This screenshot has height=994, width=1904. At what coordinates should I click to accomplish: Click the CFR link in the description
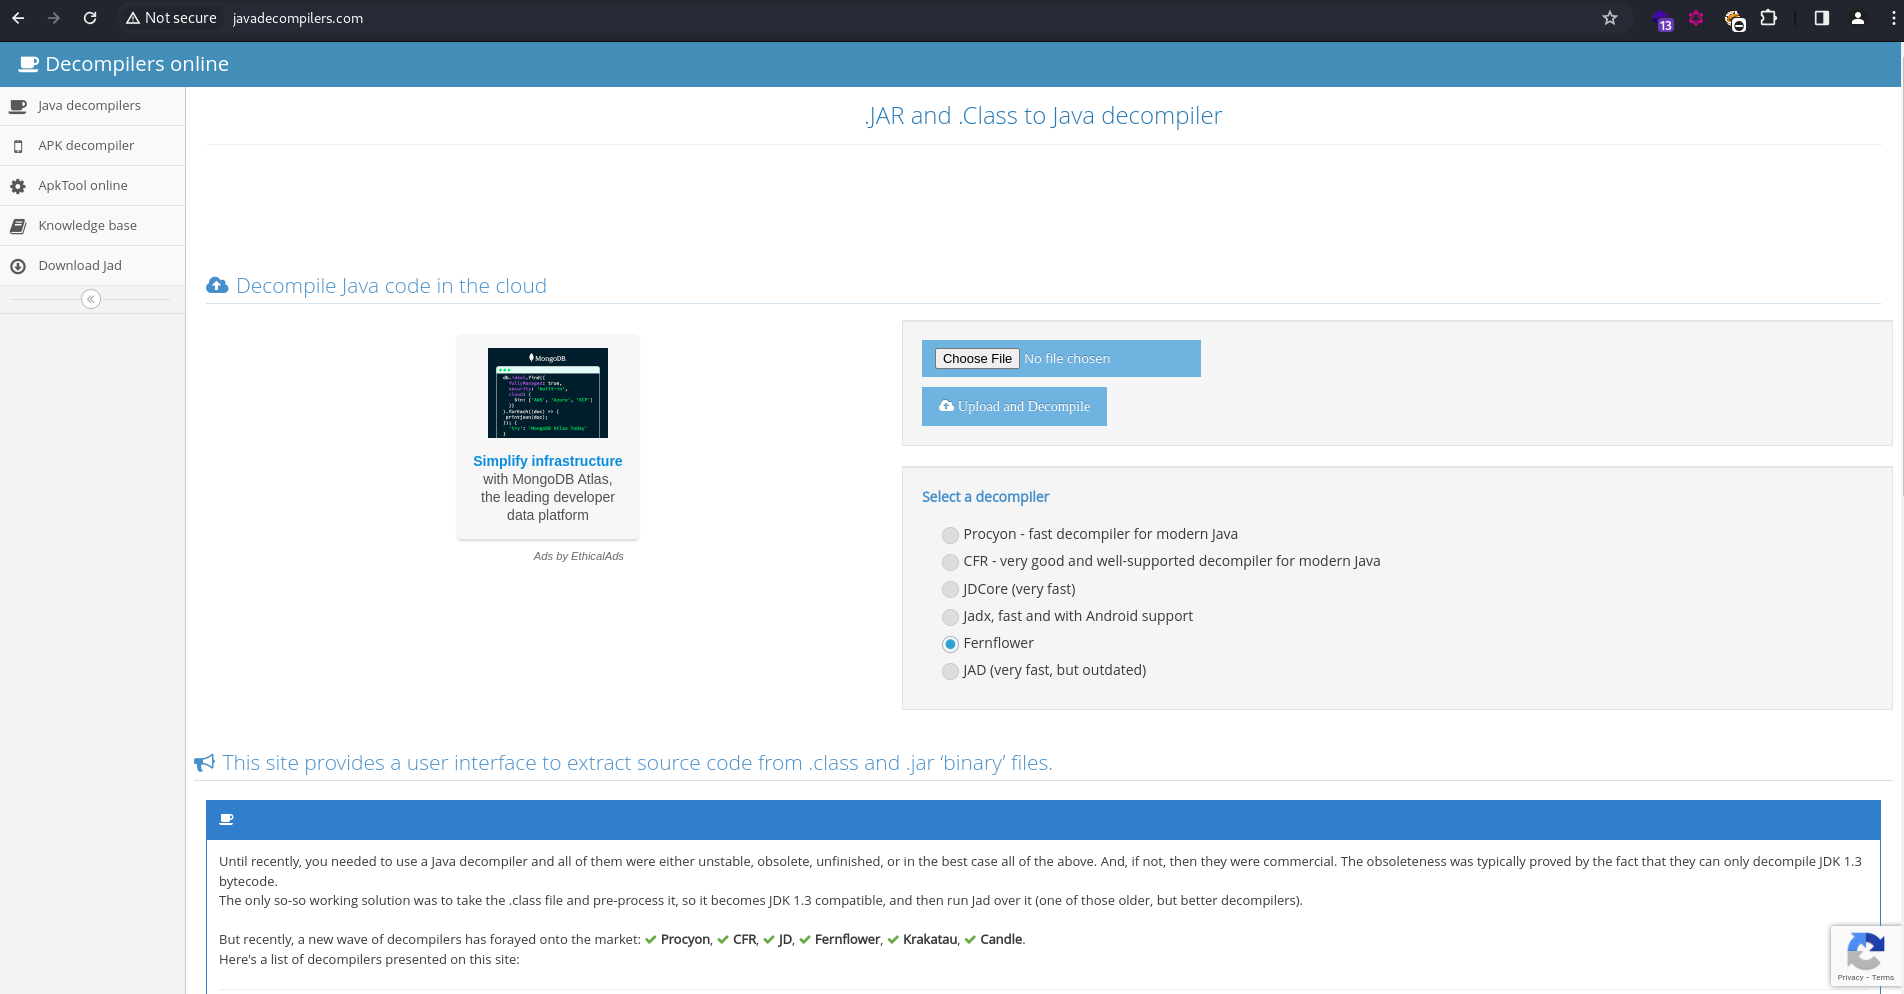744,939
